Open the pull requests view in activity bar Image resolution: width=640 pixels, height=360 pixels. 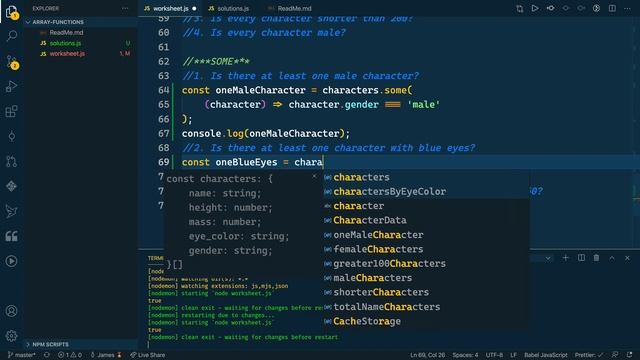(x=12, y=161)
